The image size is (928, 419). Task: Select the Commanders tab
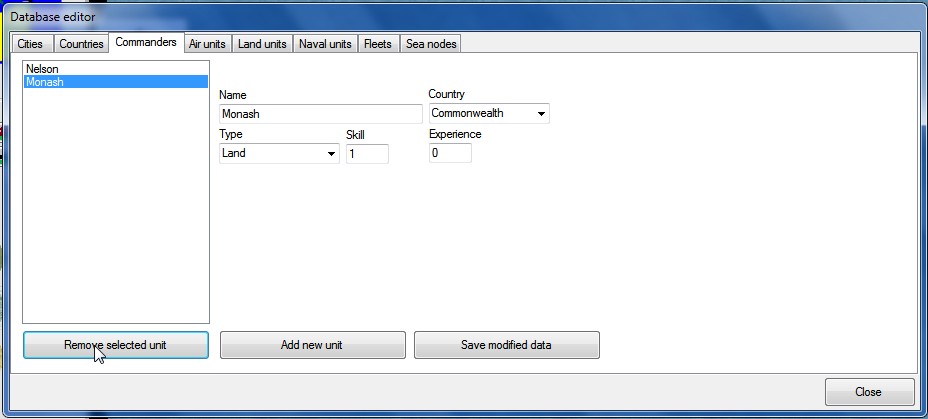146,42
